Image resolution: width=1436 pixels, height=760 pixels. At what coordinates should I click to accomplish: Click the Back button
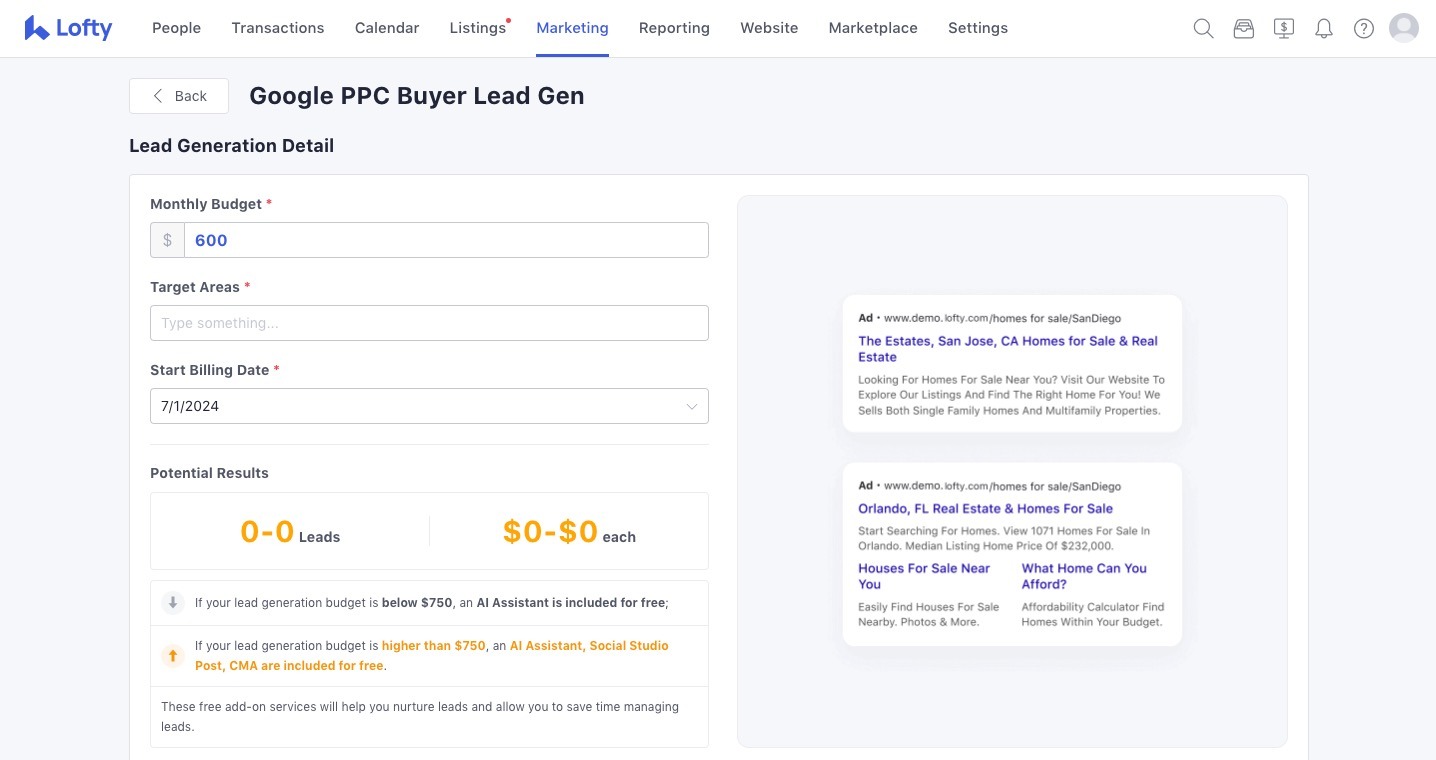pyautogui.click(x=179, y=95)
